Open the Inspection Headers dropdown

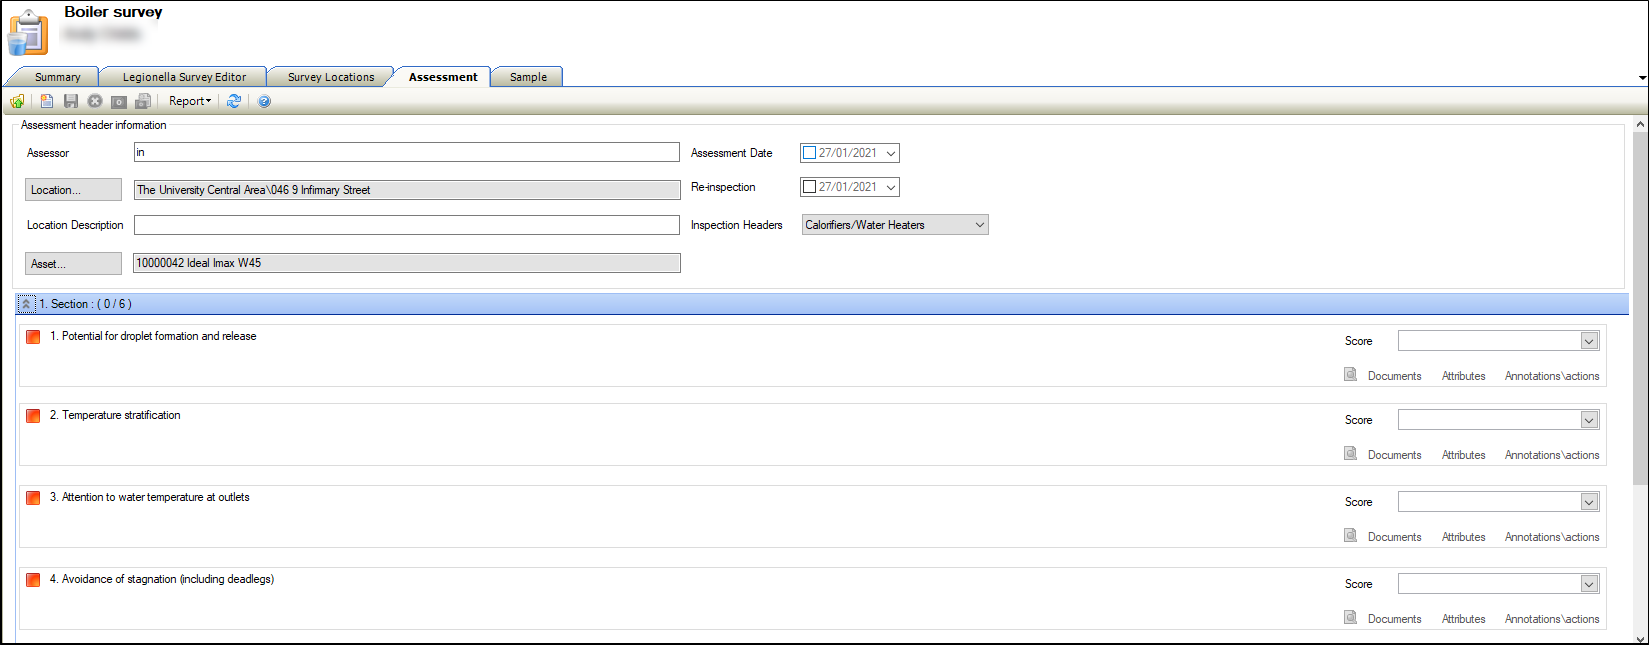[x=979, y=225]
